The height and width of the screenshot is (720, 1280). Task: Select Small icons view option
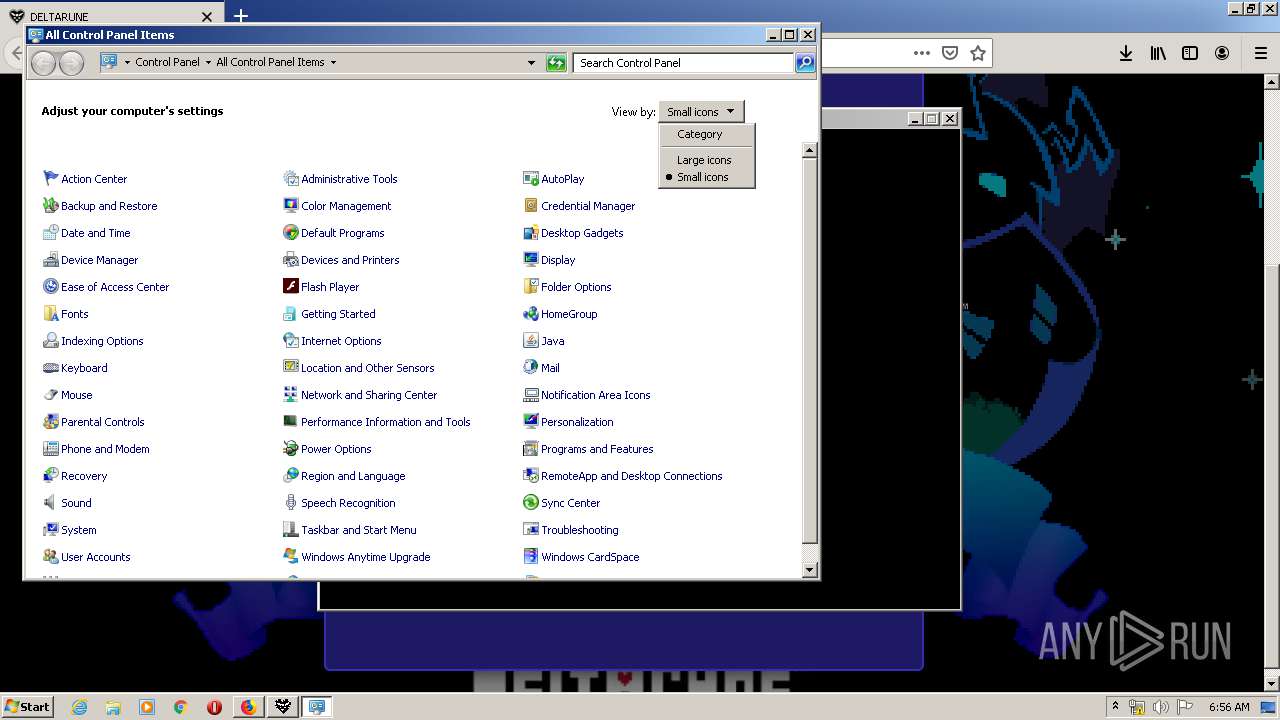[x=703, y=177]
